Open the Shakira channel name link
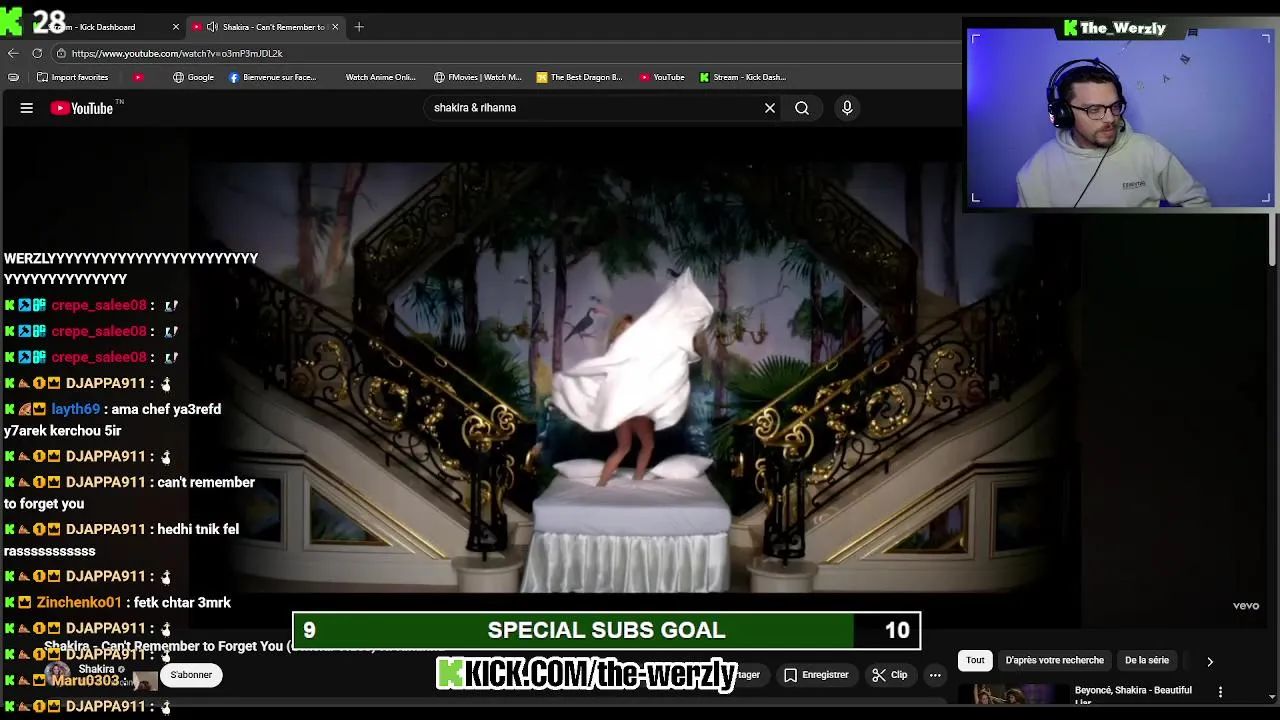Image resolution: width=1280 pixels, height=720 pixels. point(97,669)
